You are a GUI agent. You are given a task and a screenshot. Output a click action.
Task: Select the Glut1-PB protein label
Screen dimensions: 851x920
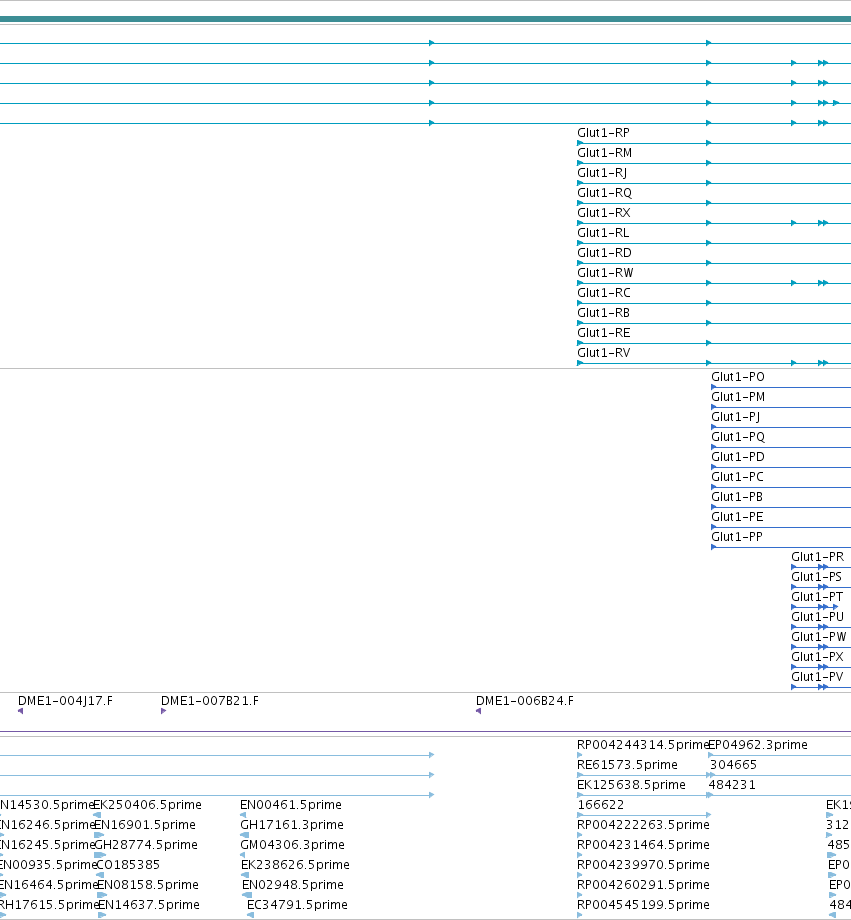(737, 497)
